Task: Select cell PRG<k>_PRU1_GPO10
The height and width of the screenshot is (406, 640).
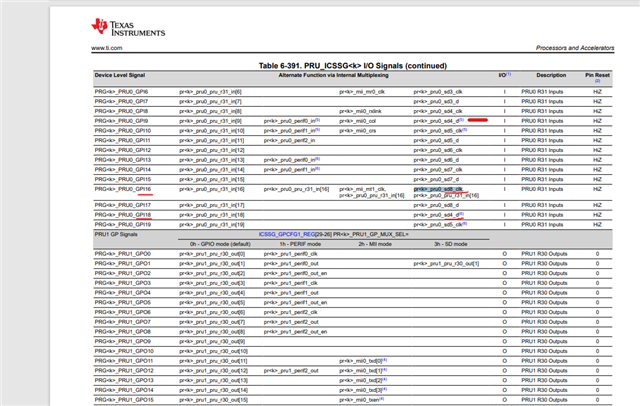Action: [124, 351]
